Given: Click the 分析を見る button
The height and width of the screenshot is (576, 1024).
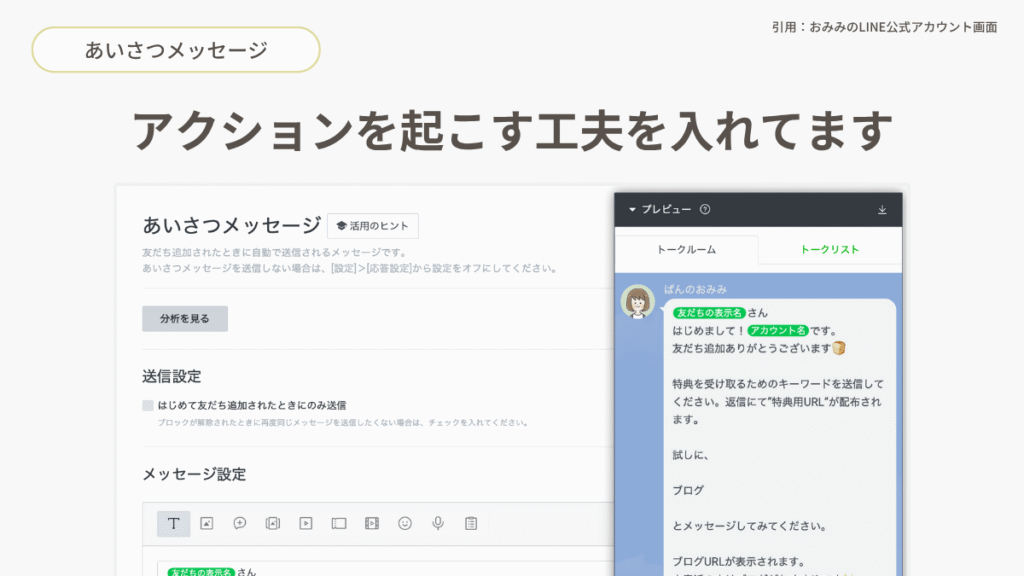Looking at the screenshot, I should [185, 319].
